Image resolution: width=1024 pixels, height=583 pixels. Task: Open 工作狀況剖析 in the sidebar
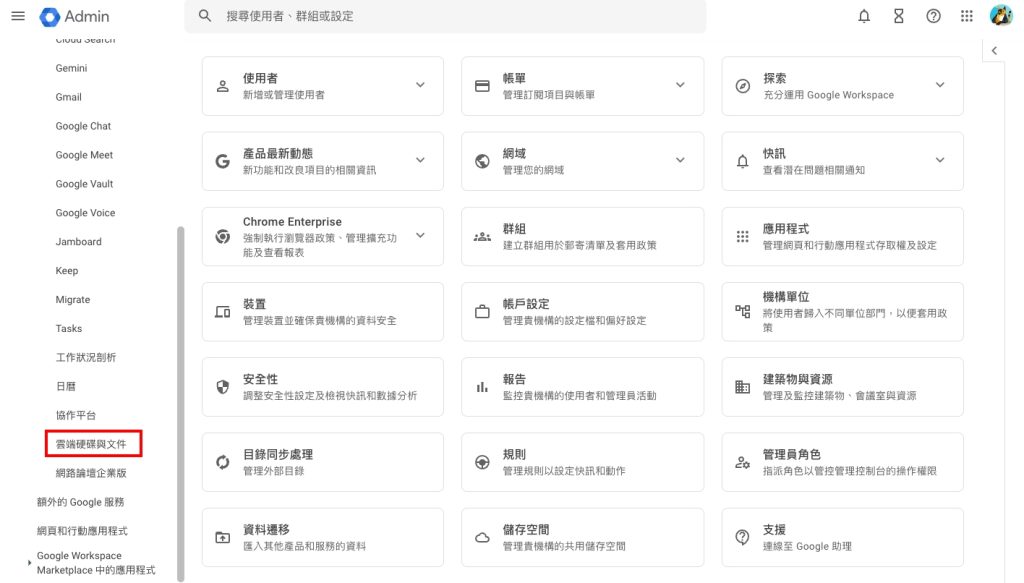pos(86,358)
